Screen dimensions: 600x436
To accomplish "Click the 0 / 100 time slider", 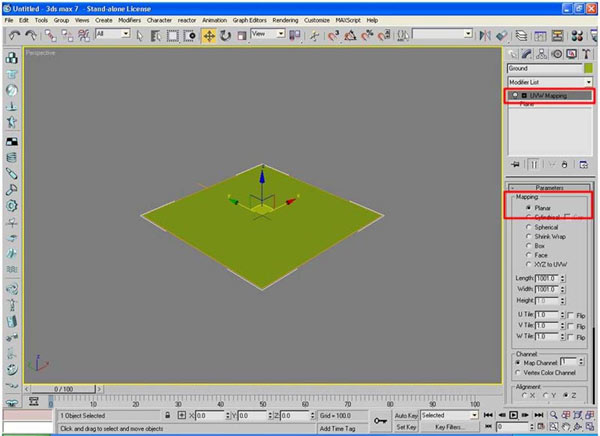I will point(63,389).
